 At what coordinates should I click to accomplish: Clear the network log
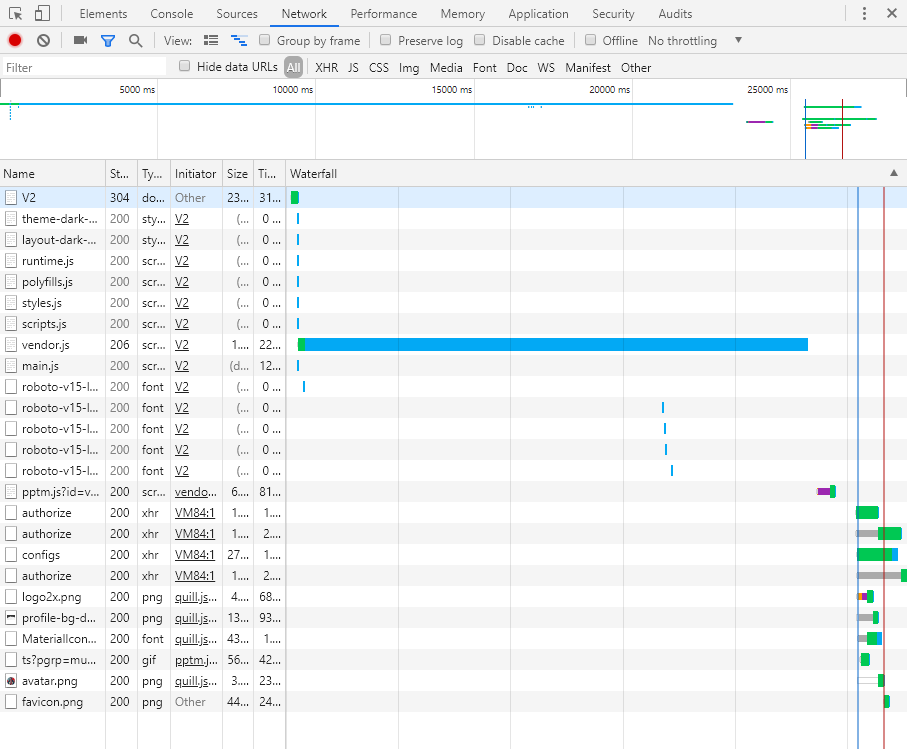click(x=43, y=40)
